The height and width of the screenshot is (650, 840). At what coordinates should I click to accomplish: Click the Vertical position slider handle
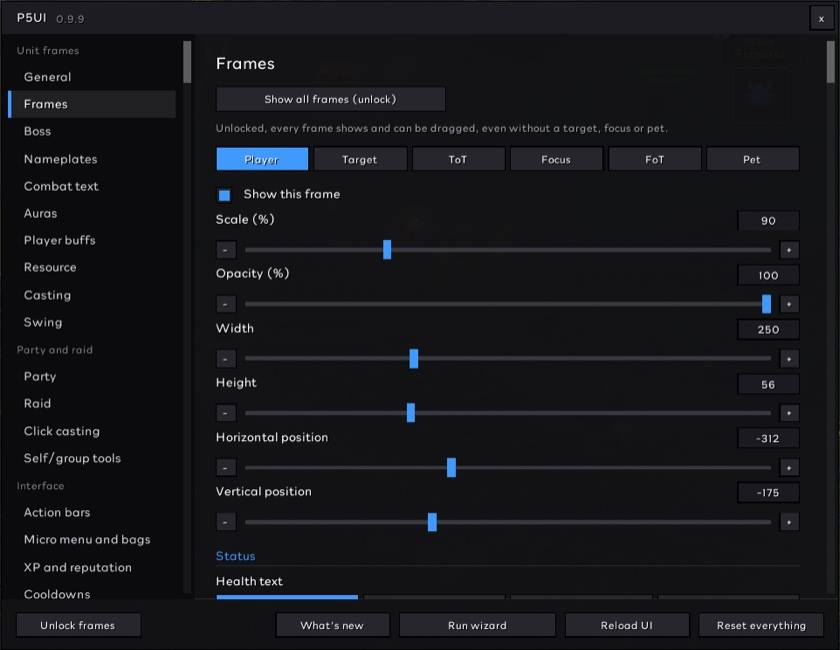pos(432,522)
